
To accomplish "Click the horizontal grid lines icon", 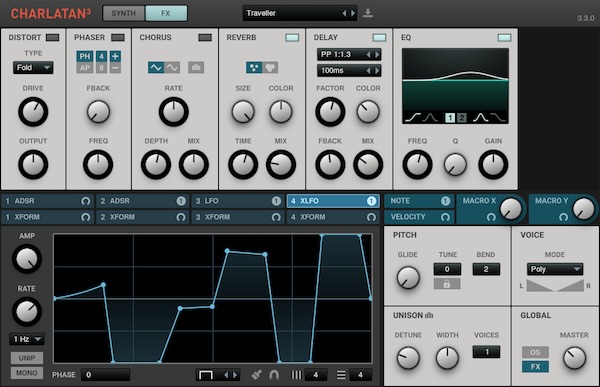I will pos(341,375).
